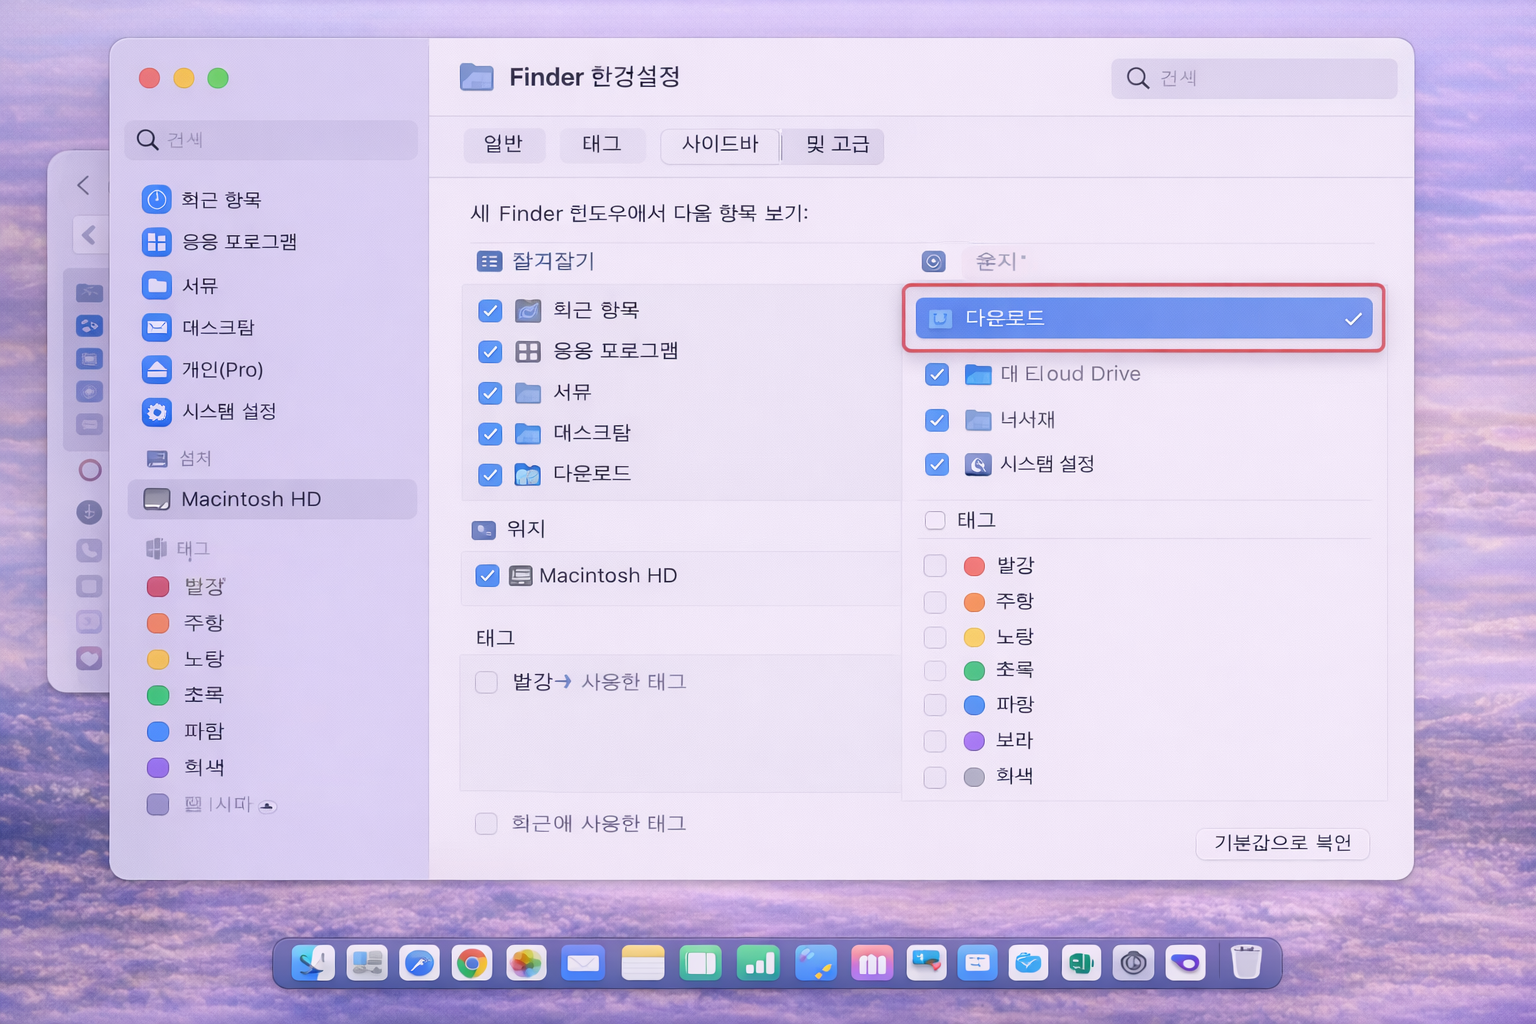Switch to the 일반 tab
Viewport: 1536px width, 1024px height.
(504, 145)
